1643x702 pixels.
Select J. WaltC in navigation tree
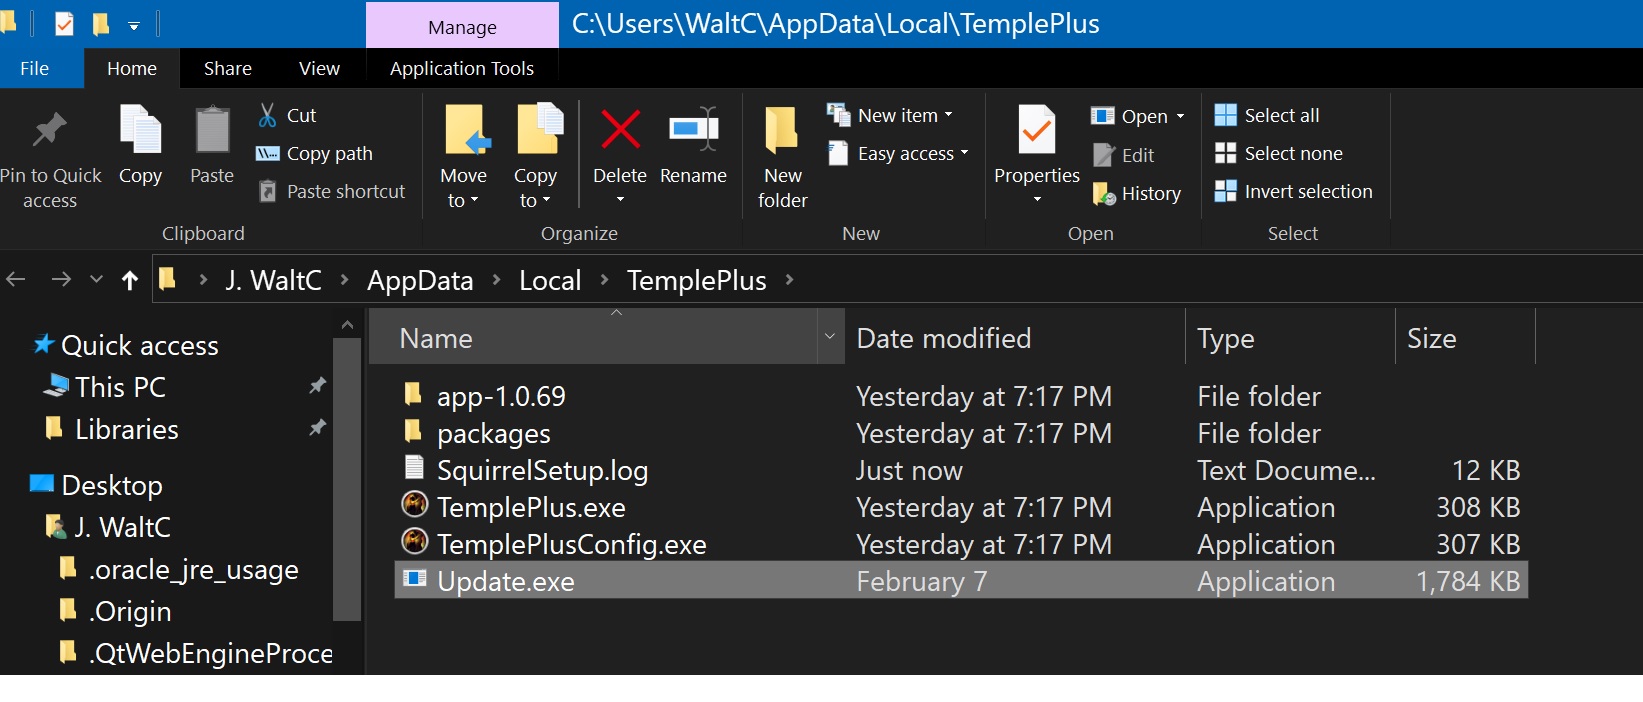click(109, 527)
